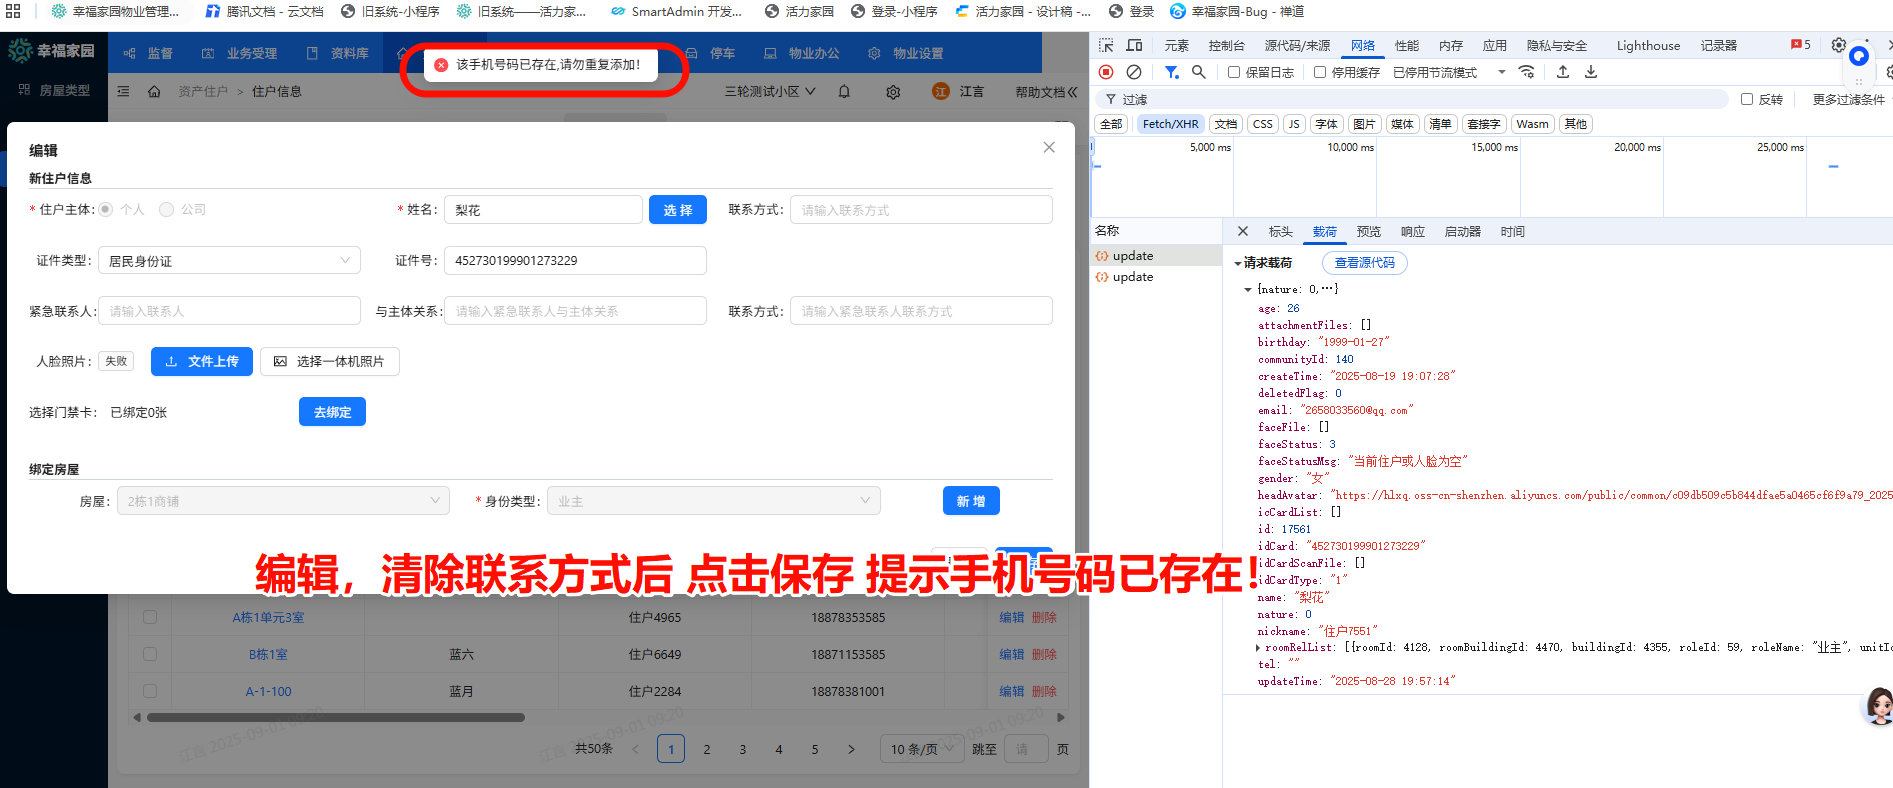Go to next page arrow in pagination

pos(851,749)
